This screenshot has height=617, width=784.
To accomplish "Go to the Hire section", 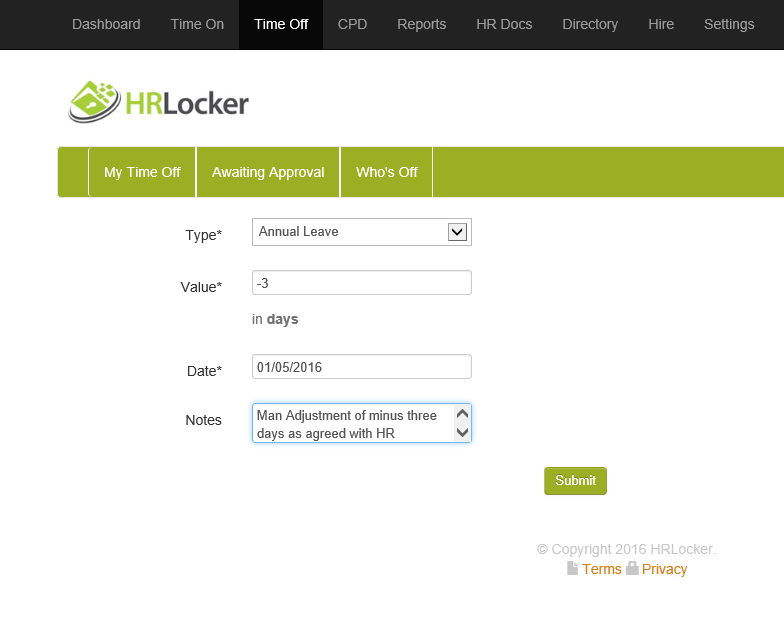I will pos(661,24).
